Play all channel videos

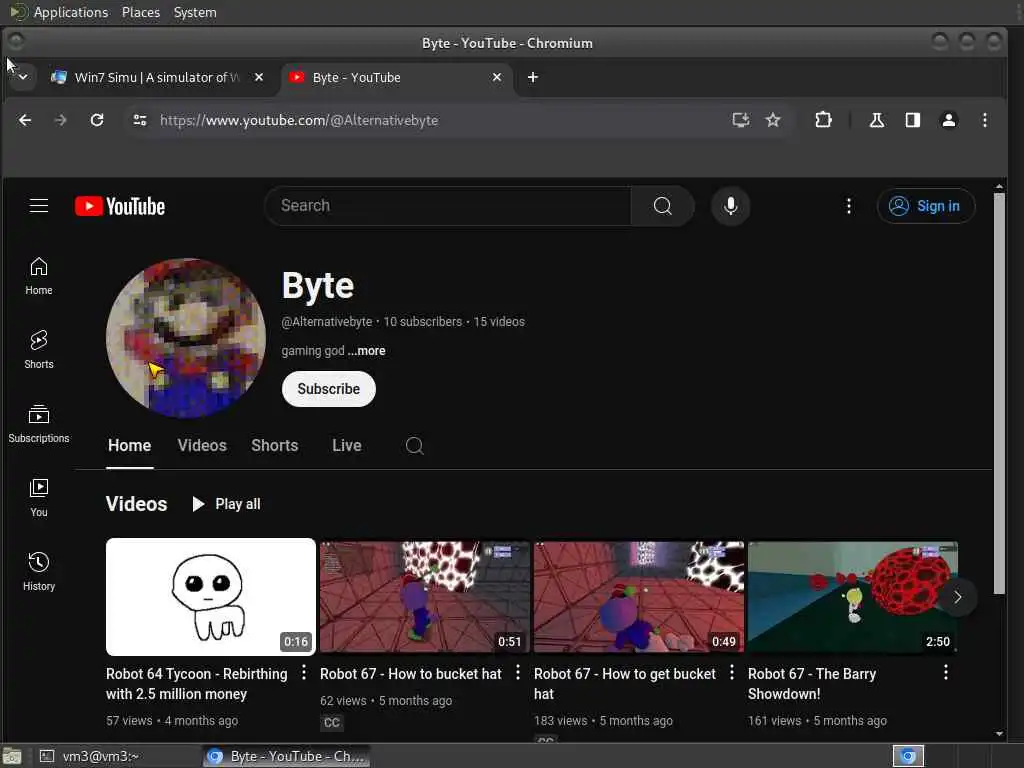coord(226,504)
